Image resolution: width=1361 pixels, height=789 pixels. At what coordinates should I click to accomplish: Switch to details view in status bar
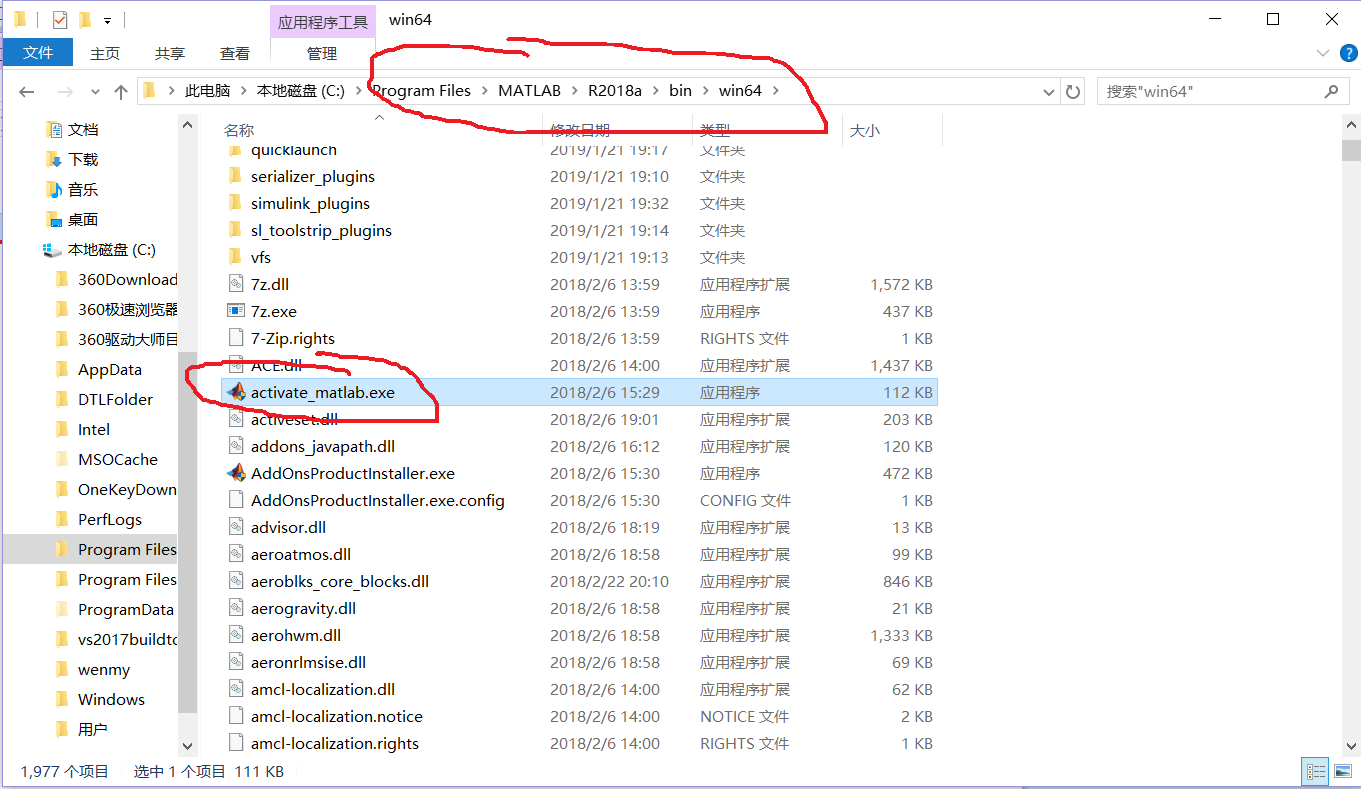tap(1315, 771)
